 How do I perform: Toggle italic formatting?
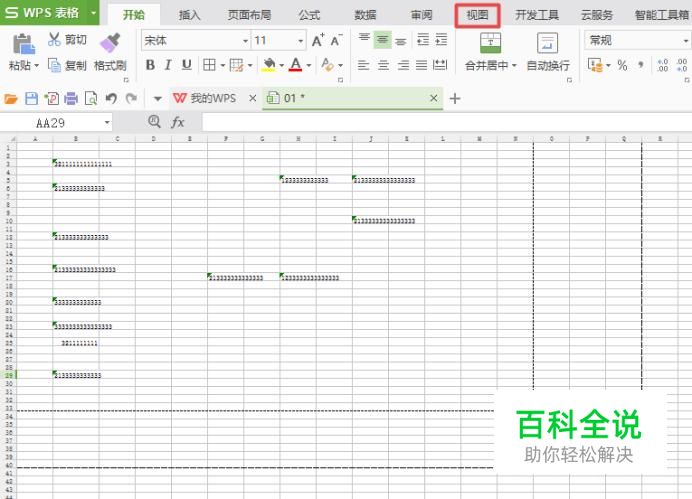point(168,65)
